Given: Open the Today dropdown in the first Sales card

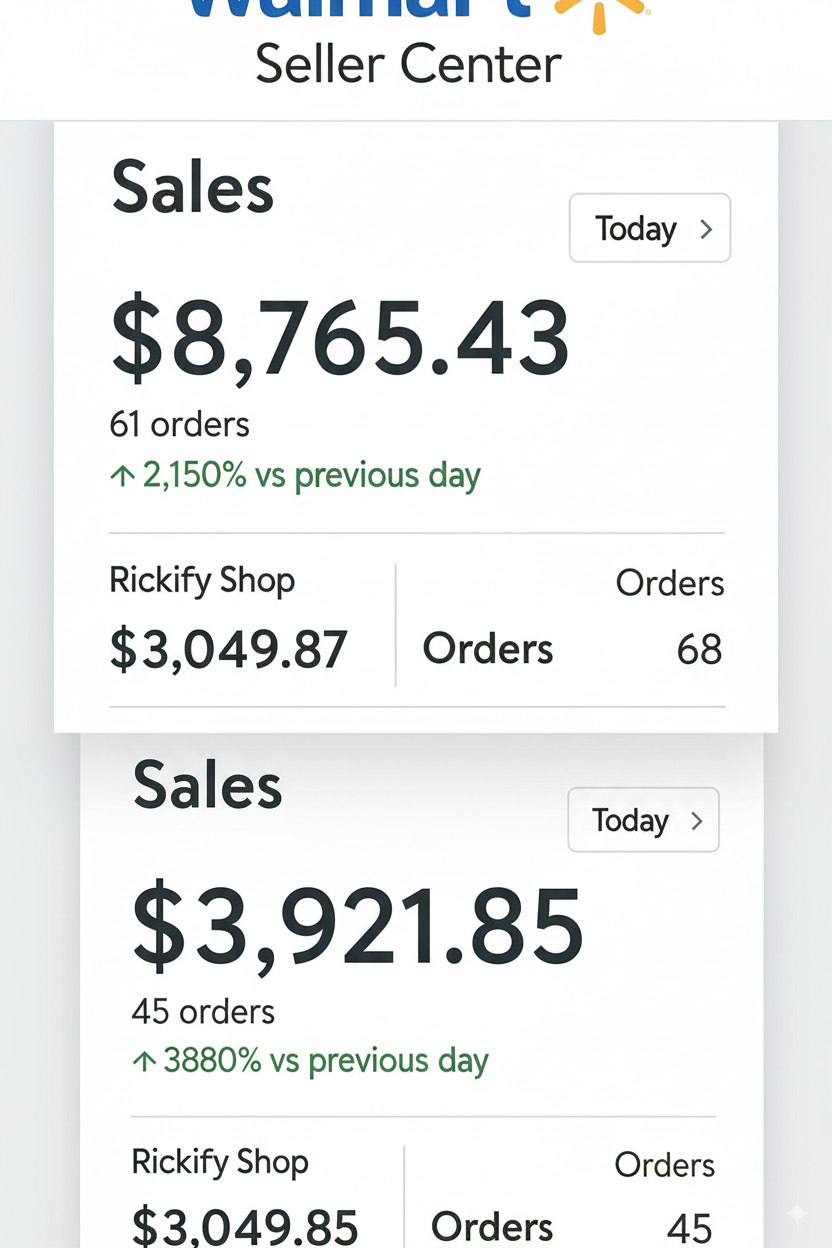Looking at the screenshot, I should [x=649, y=229].
